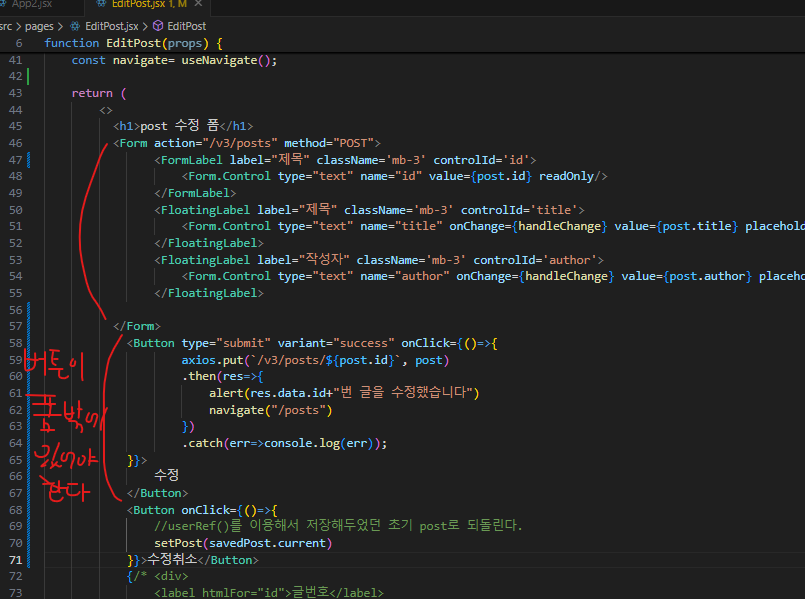Screen dimensions: 805x599
Task: Click the //userRef() comment on line 69
Action: 338,526
